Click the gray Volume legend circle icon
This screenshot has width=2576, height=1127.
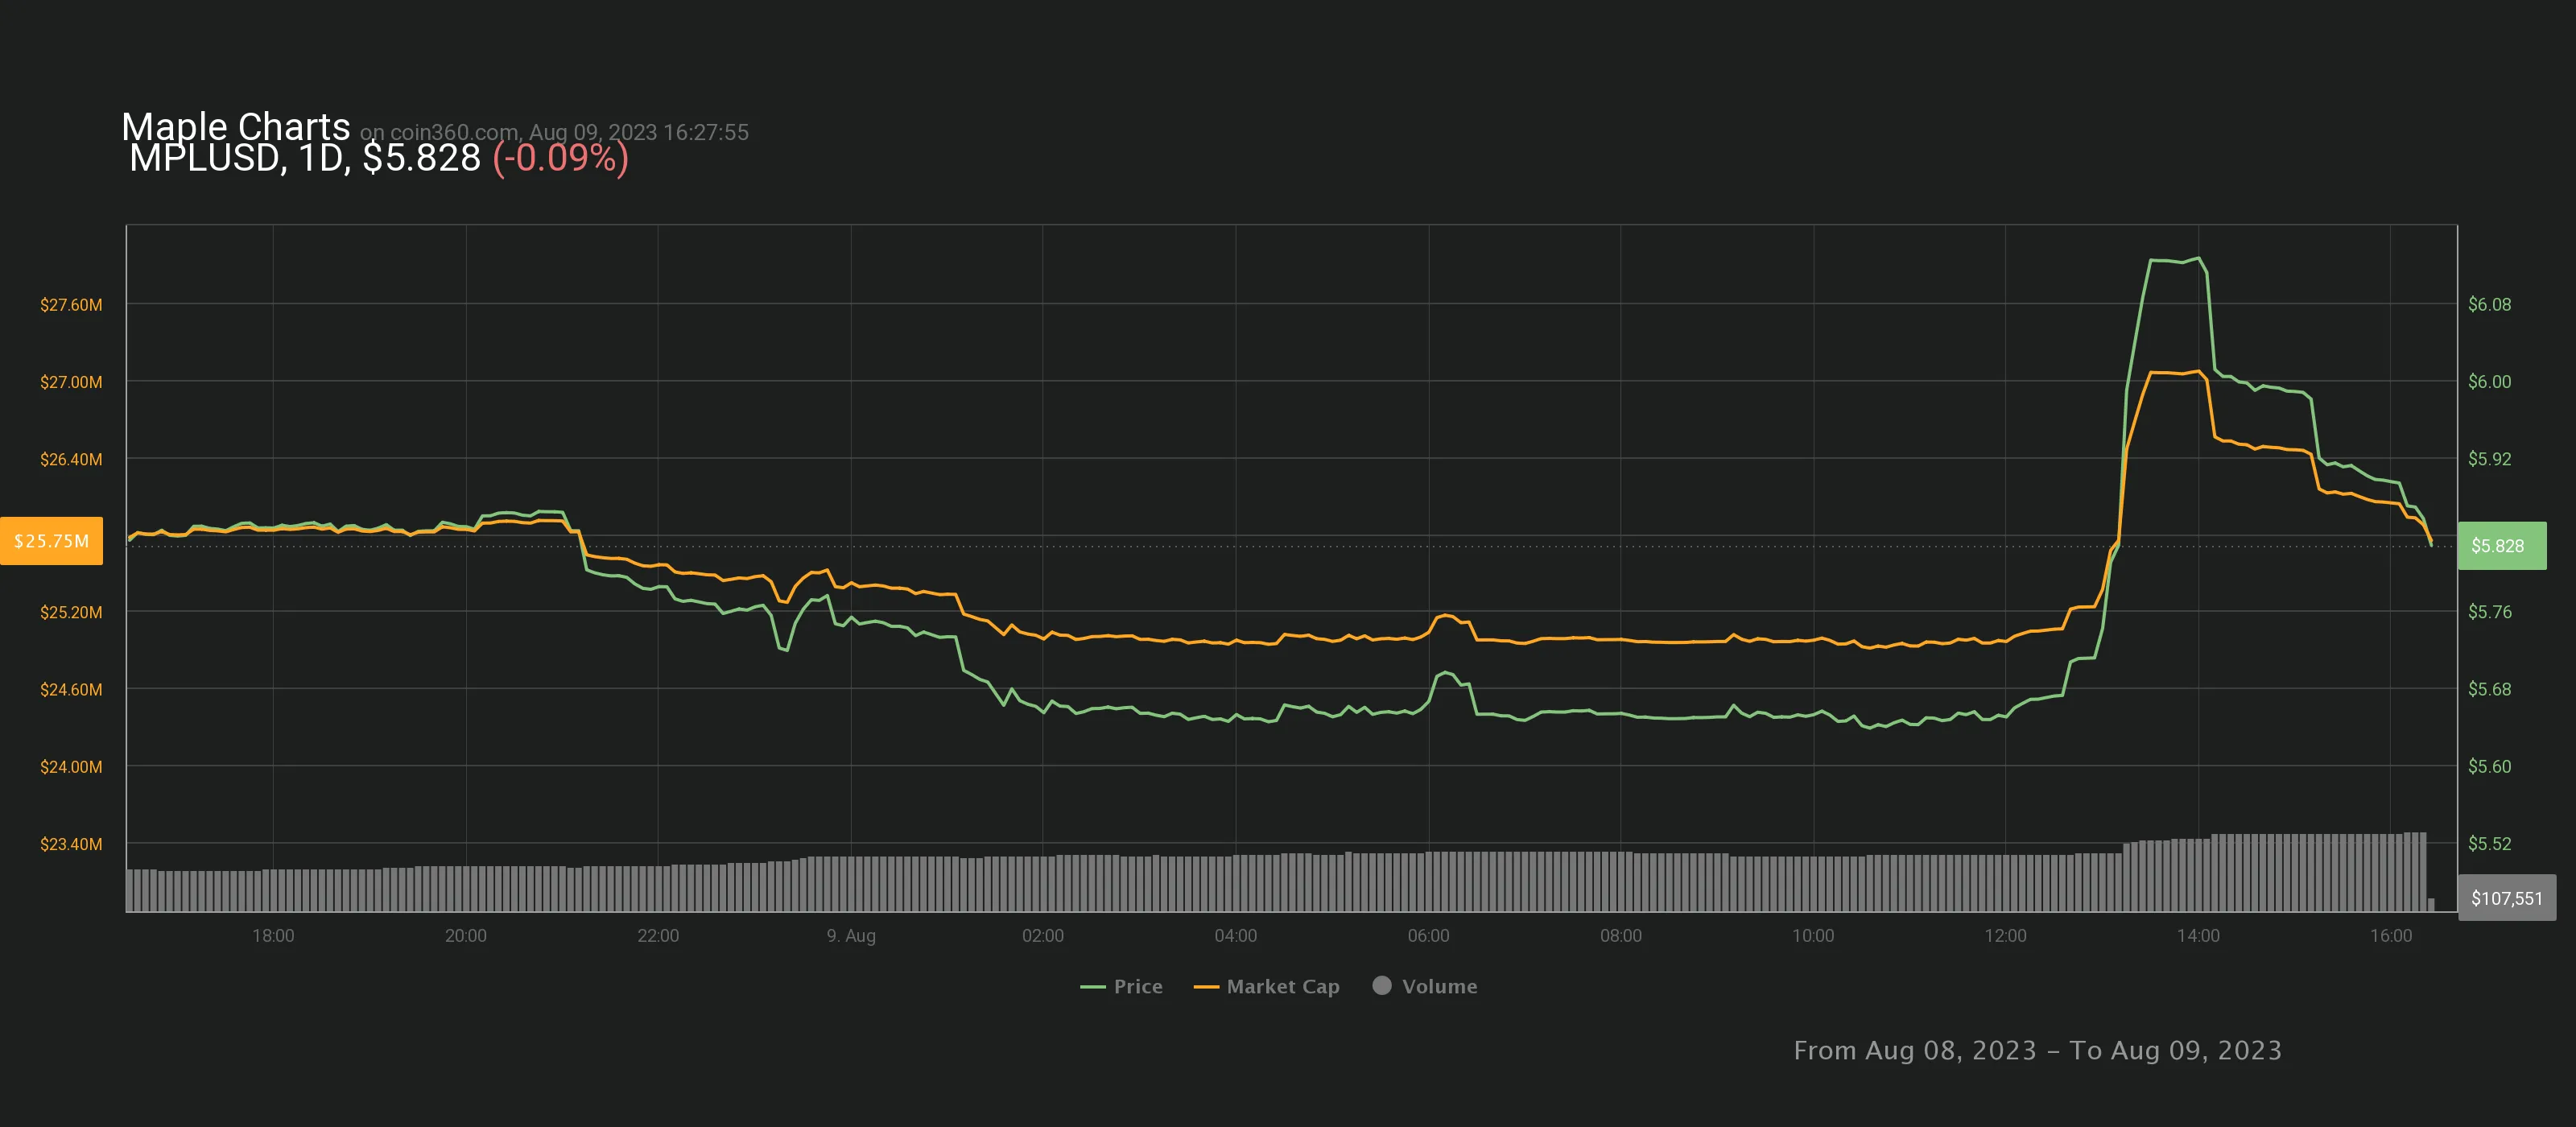(1382, 985)
